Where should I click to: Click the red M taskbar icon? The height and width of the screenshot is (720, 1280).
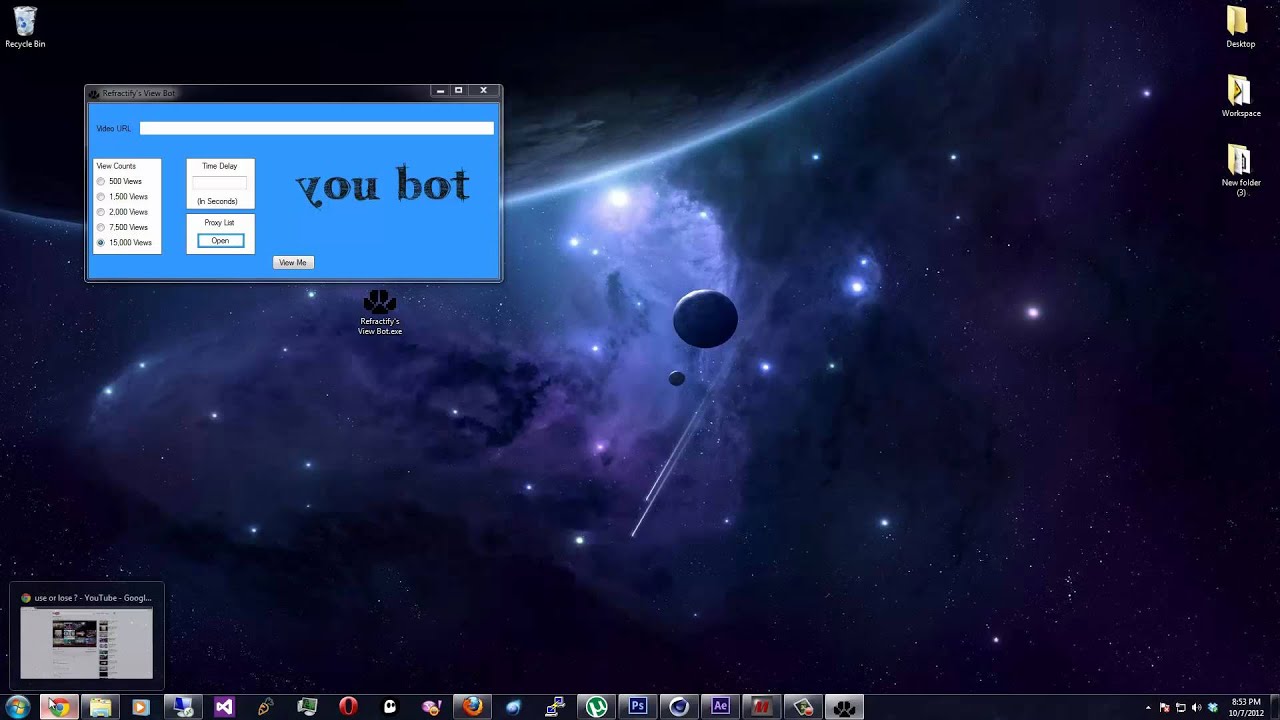(x=762, y=707)
